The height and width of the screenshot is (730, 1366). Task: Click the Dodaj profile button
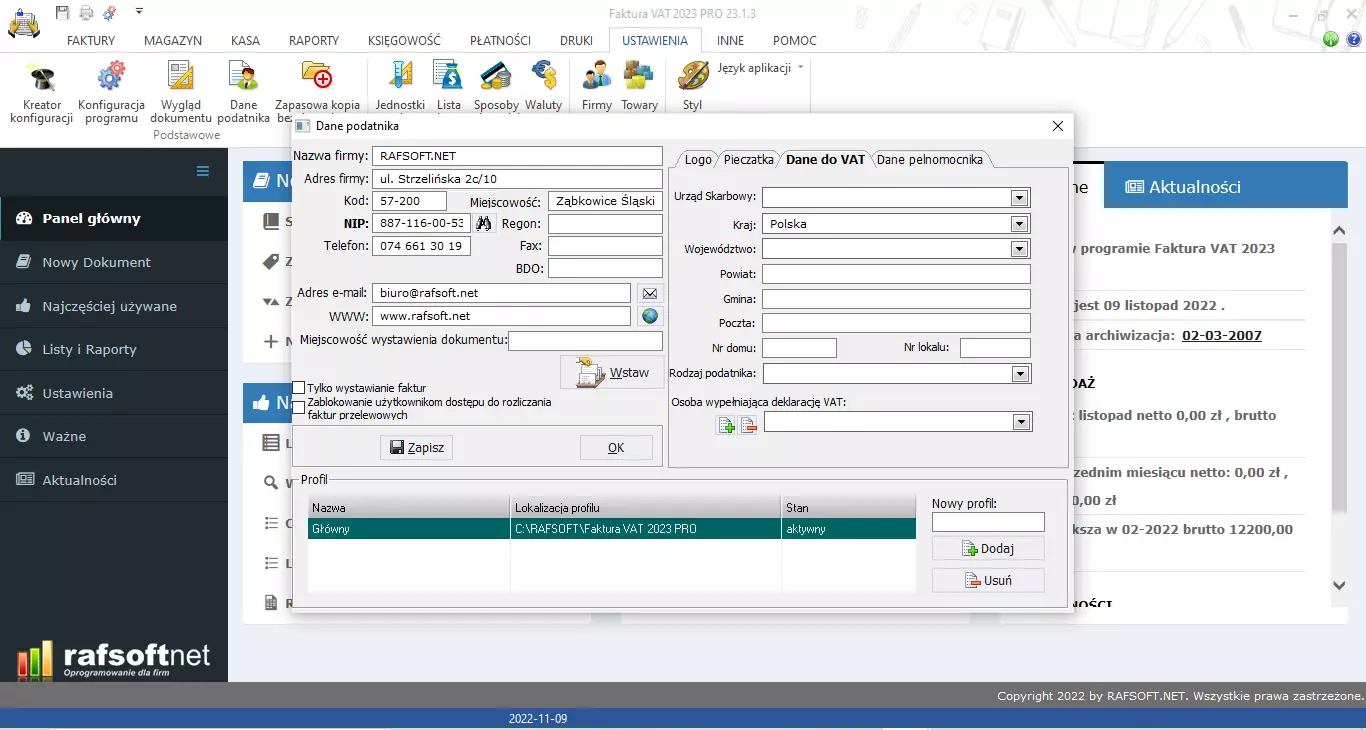988,549
